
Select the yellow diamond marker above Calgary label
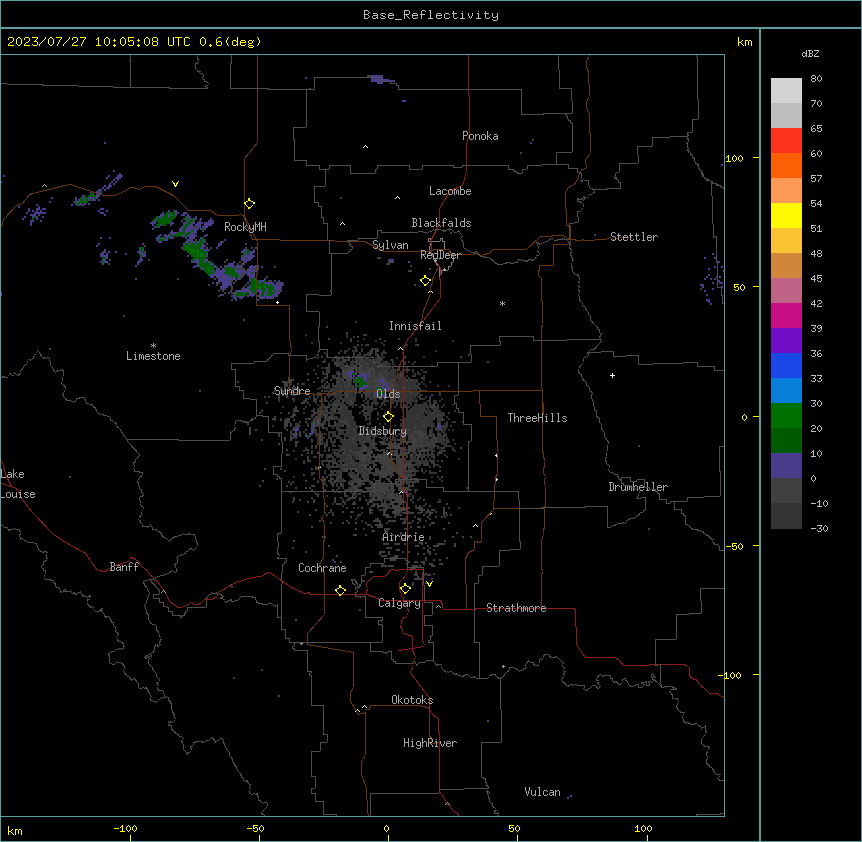(x=405, y=589)
